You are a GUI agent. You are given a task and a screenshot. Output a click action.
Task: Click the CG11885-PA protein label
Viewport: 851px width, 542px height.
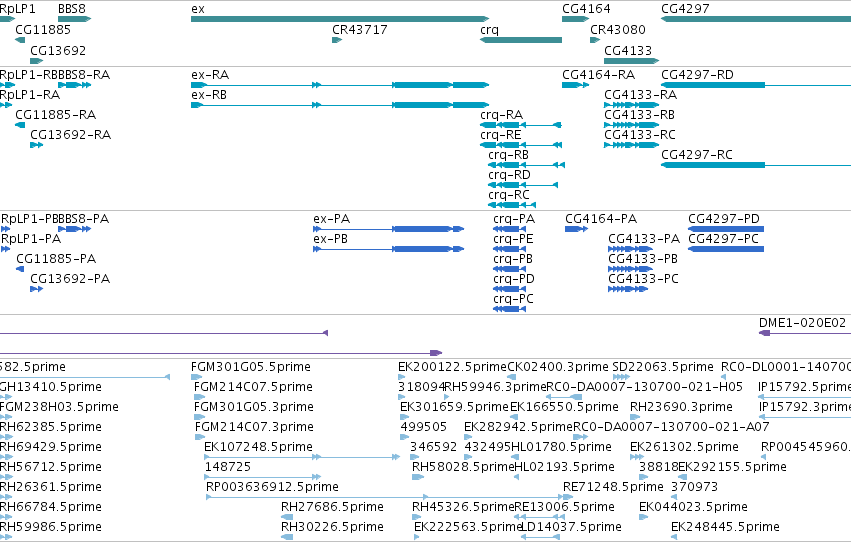56,259
